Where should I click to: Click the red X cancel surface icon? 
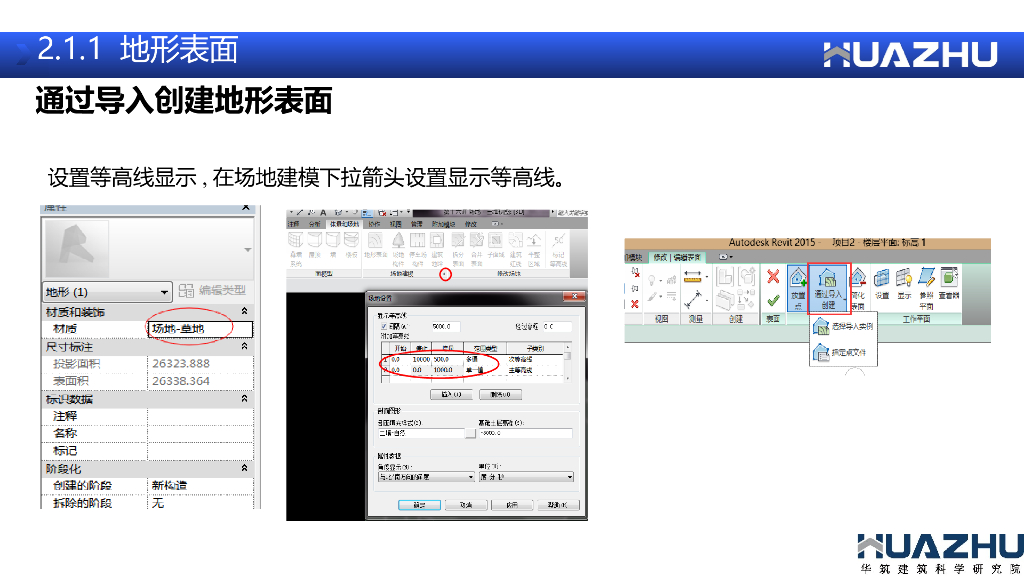pyautogui.click(x=773, y=276)
